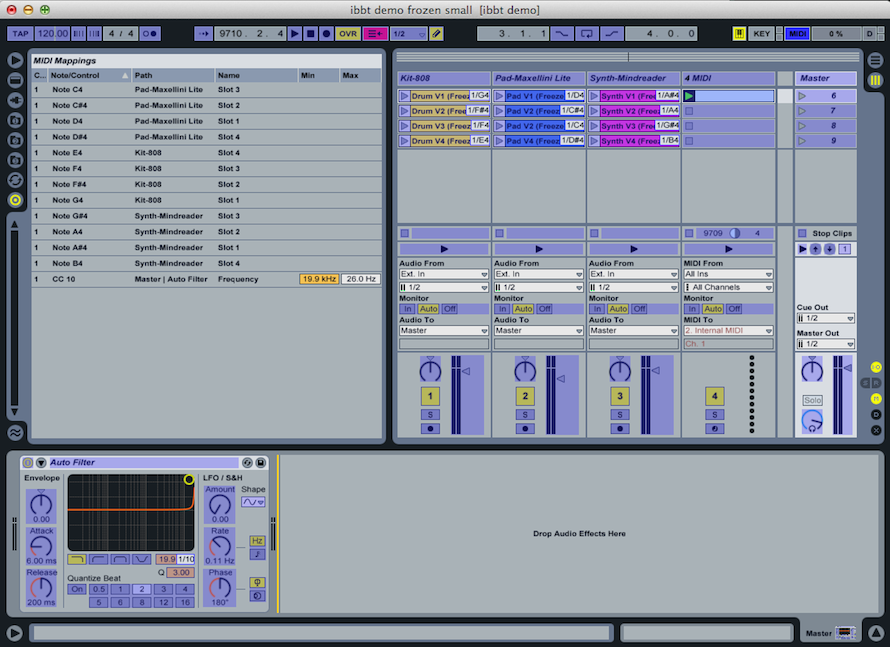Viewport: 890px width, 647px height.
Task: Click the TAP tempo button
Action: click(20, 33)
